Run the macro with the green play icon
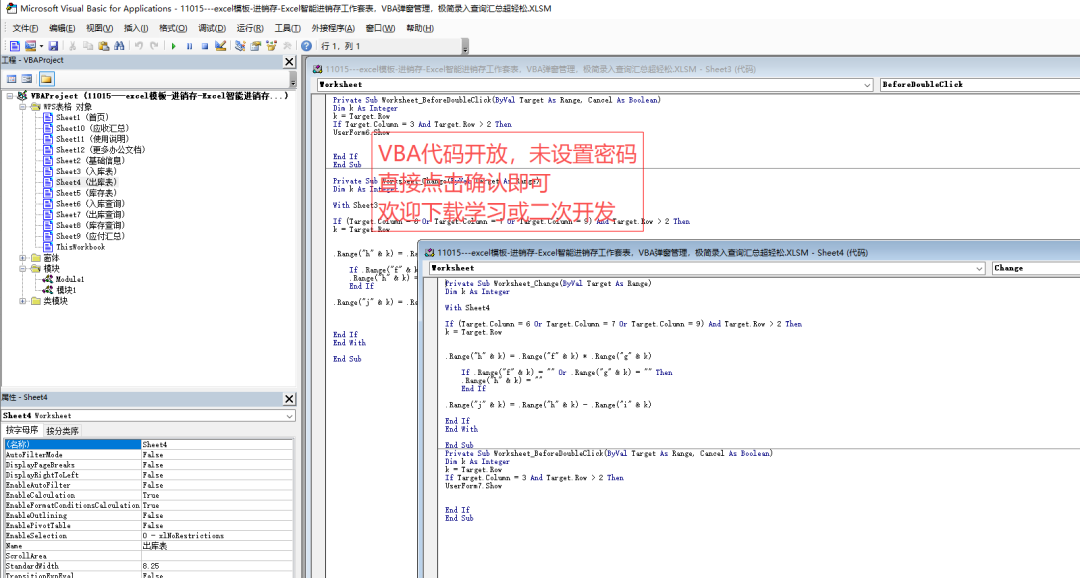 (174, 46)
